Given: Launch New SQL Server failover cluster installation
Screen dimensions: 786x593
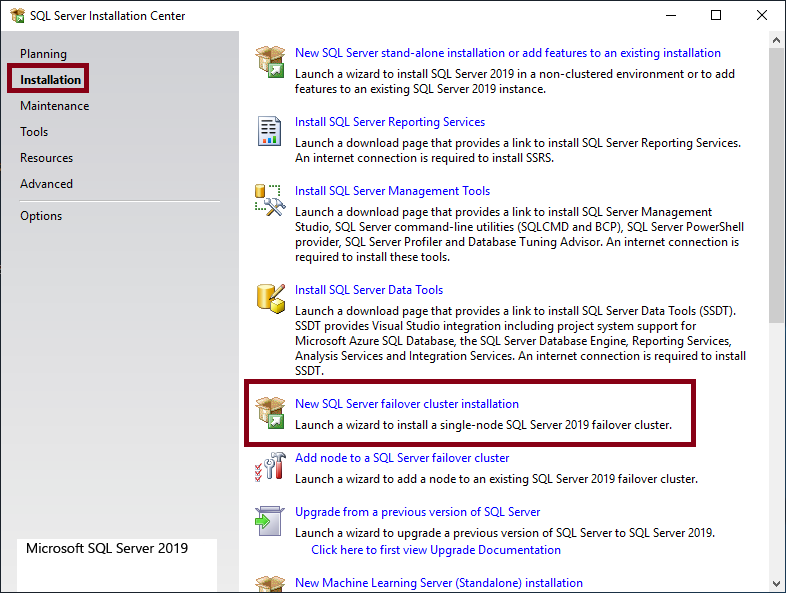Looking at the screenshot, I should pos(407,404).
